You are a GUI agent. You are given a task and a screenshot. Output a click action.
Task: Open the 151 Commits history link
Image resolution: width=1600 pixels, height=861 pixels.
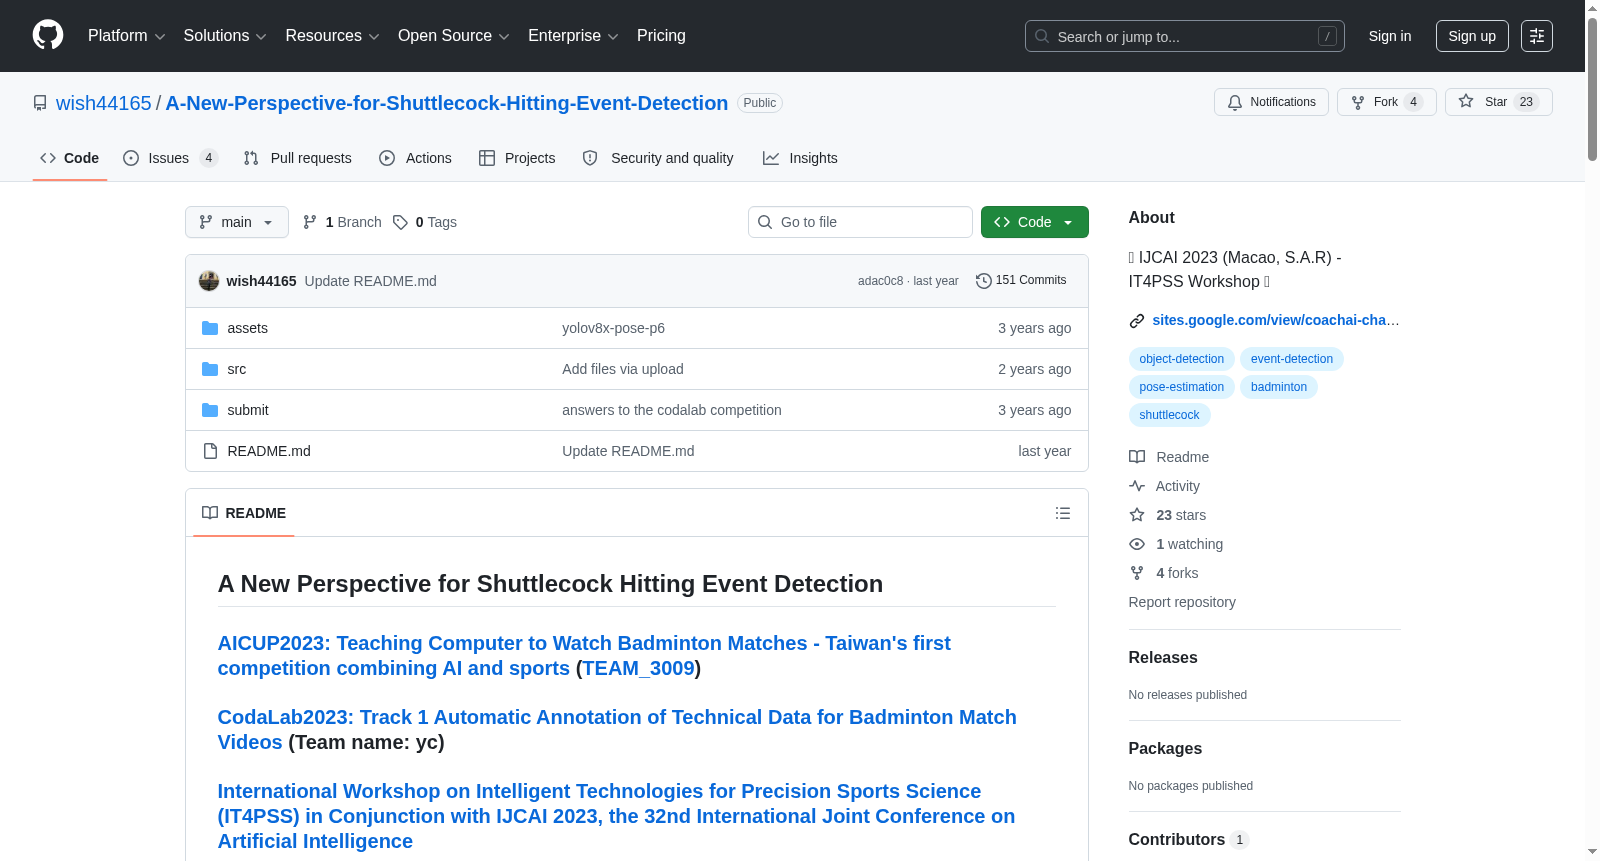point(1021,281)
